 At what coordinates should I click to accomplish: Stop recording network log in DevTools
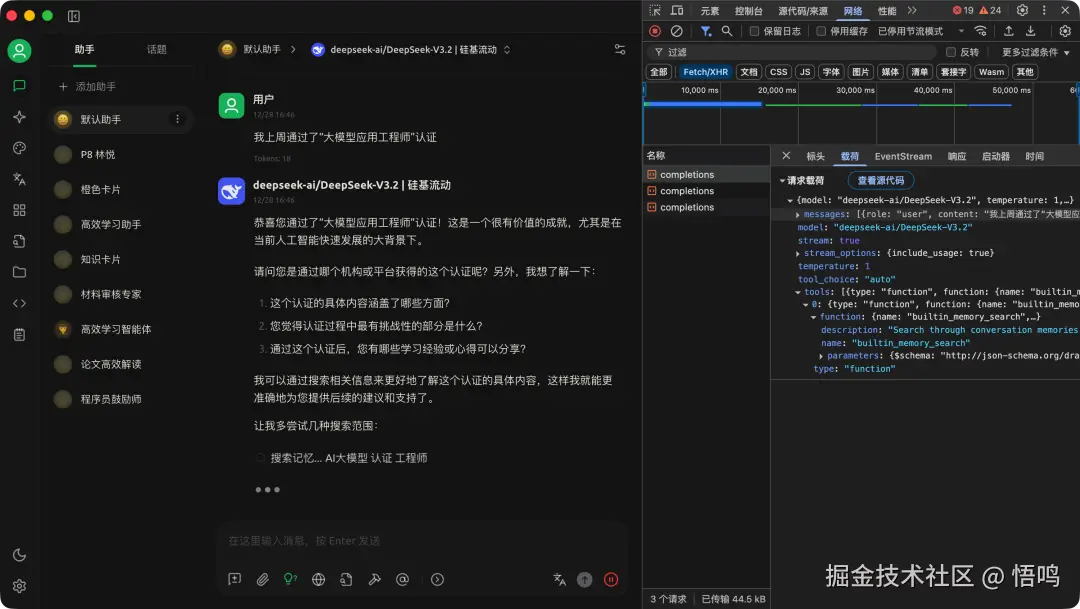point(655,31)
